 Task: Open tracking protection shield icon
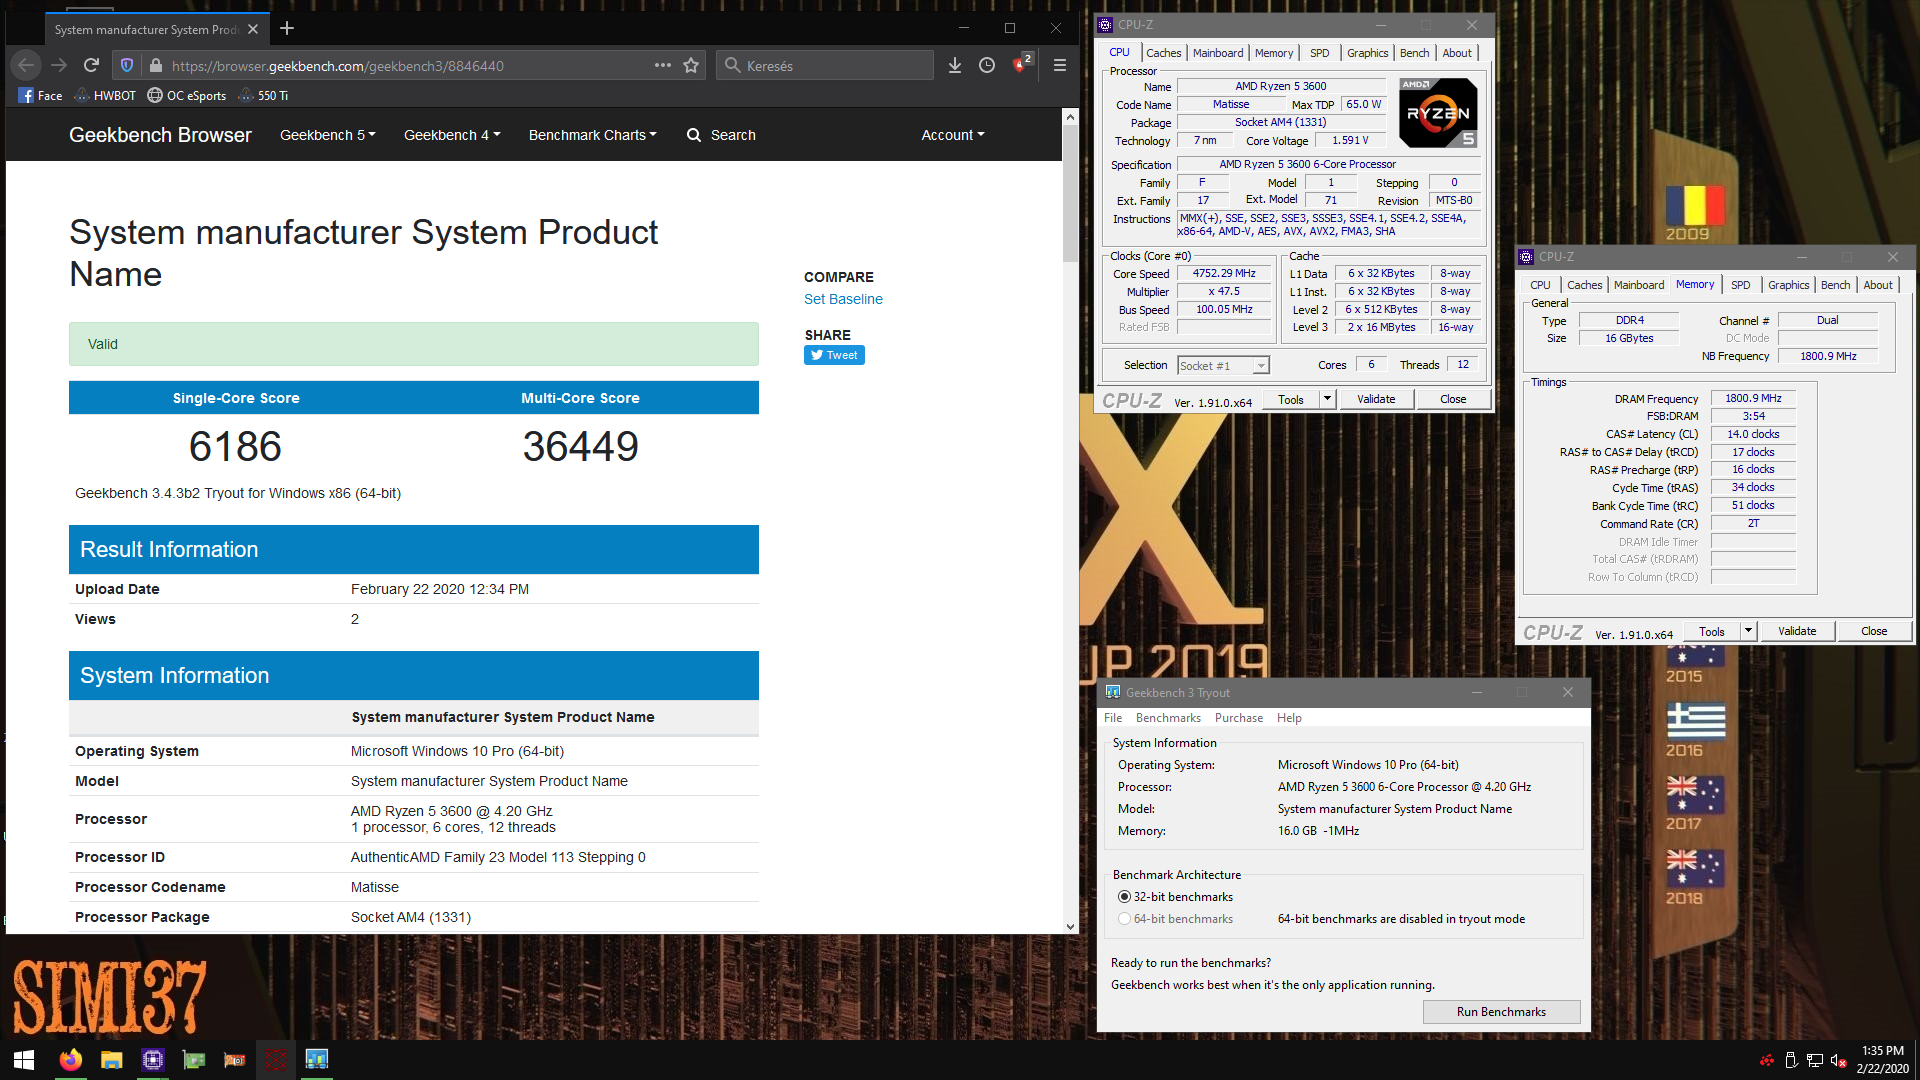tap(127, 65)
